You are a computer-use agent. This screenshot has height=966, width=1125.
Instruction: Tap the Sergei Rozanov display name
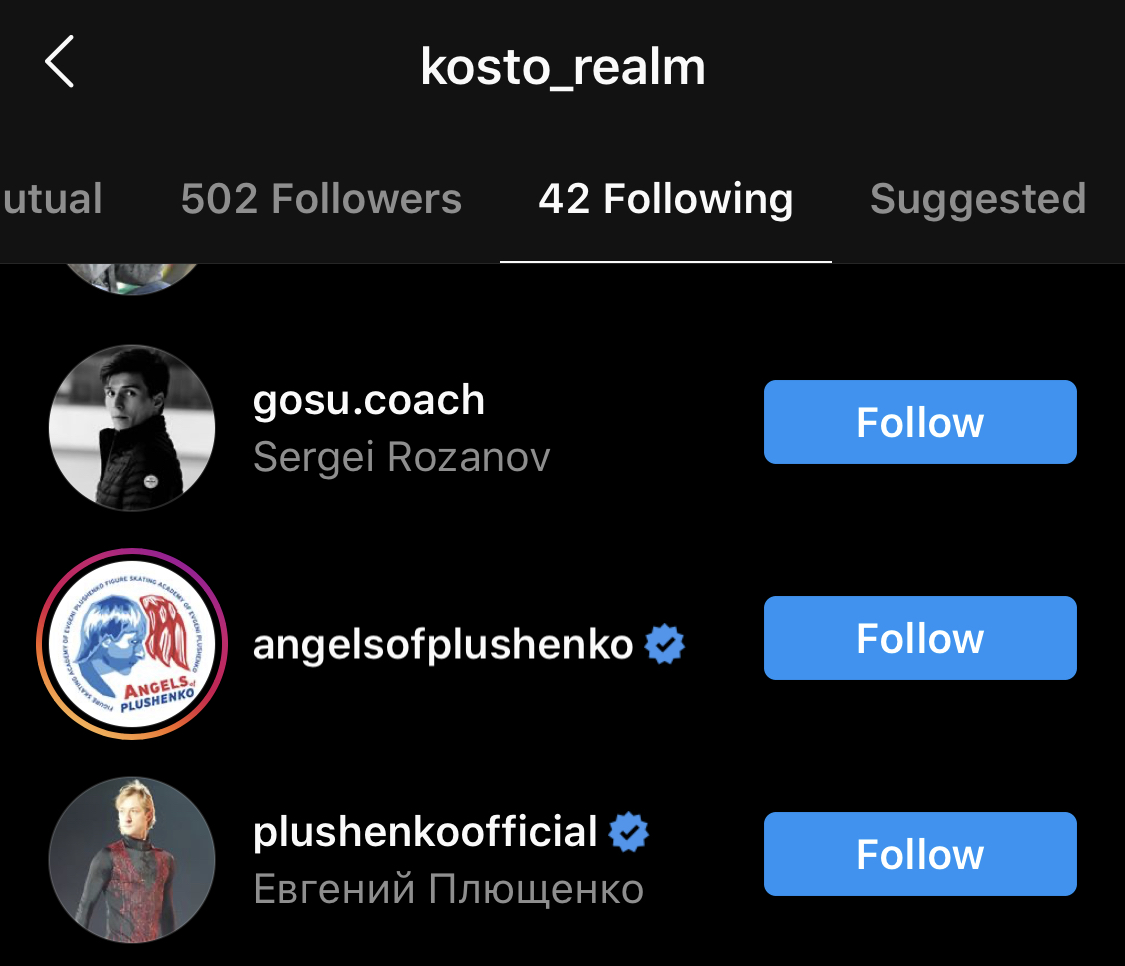point(401,457)
